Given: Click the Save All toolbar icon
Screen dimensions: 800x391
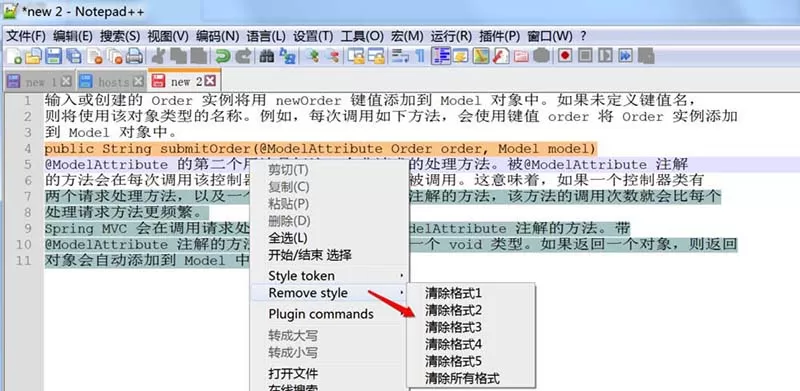Looking at the screenshot, I should point(74,56).
